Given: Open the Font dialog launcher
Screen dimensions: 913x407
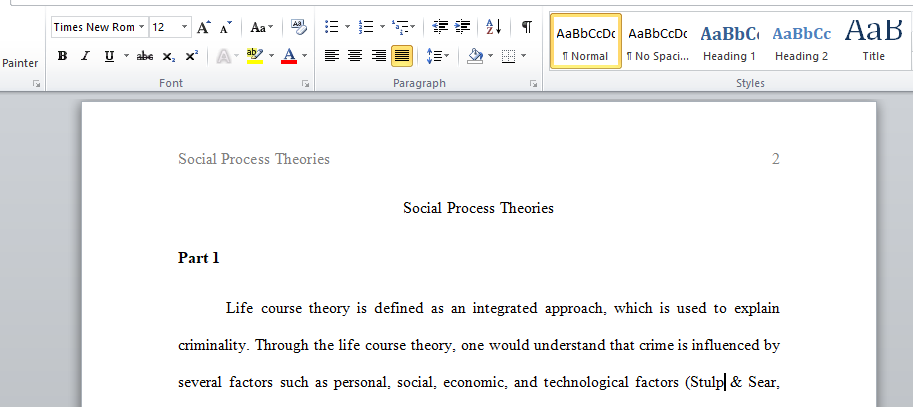Looking at the screenshot, I should pos(305,84).
